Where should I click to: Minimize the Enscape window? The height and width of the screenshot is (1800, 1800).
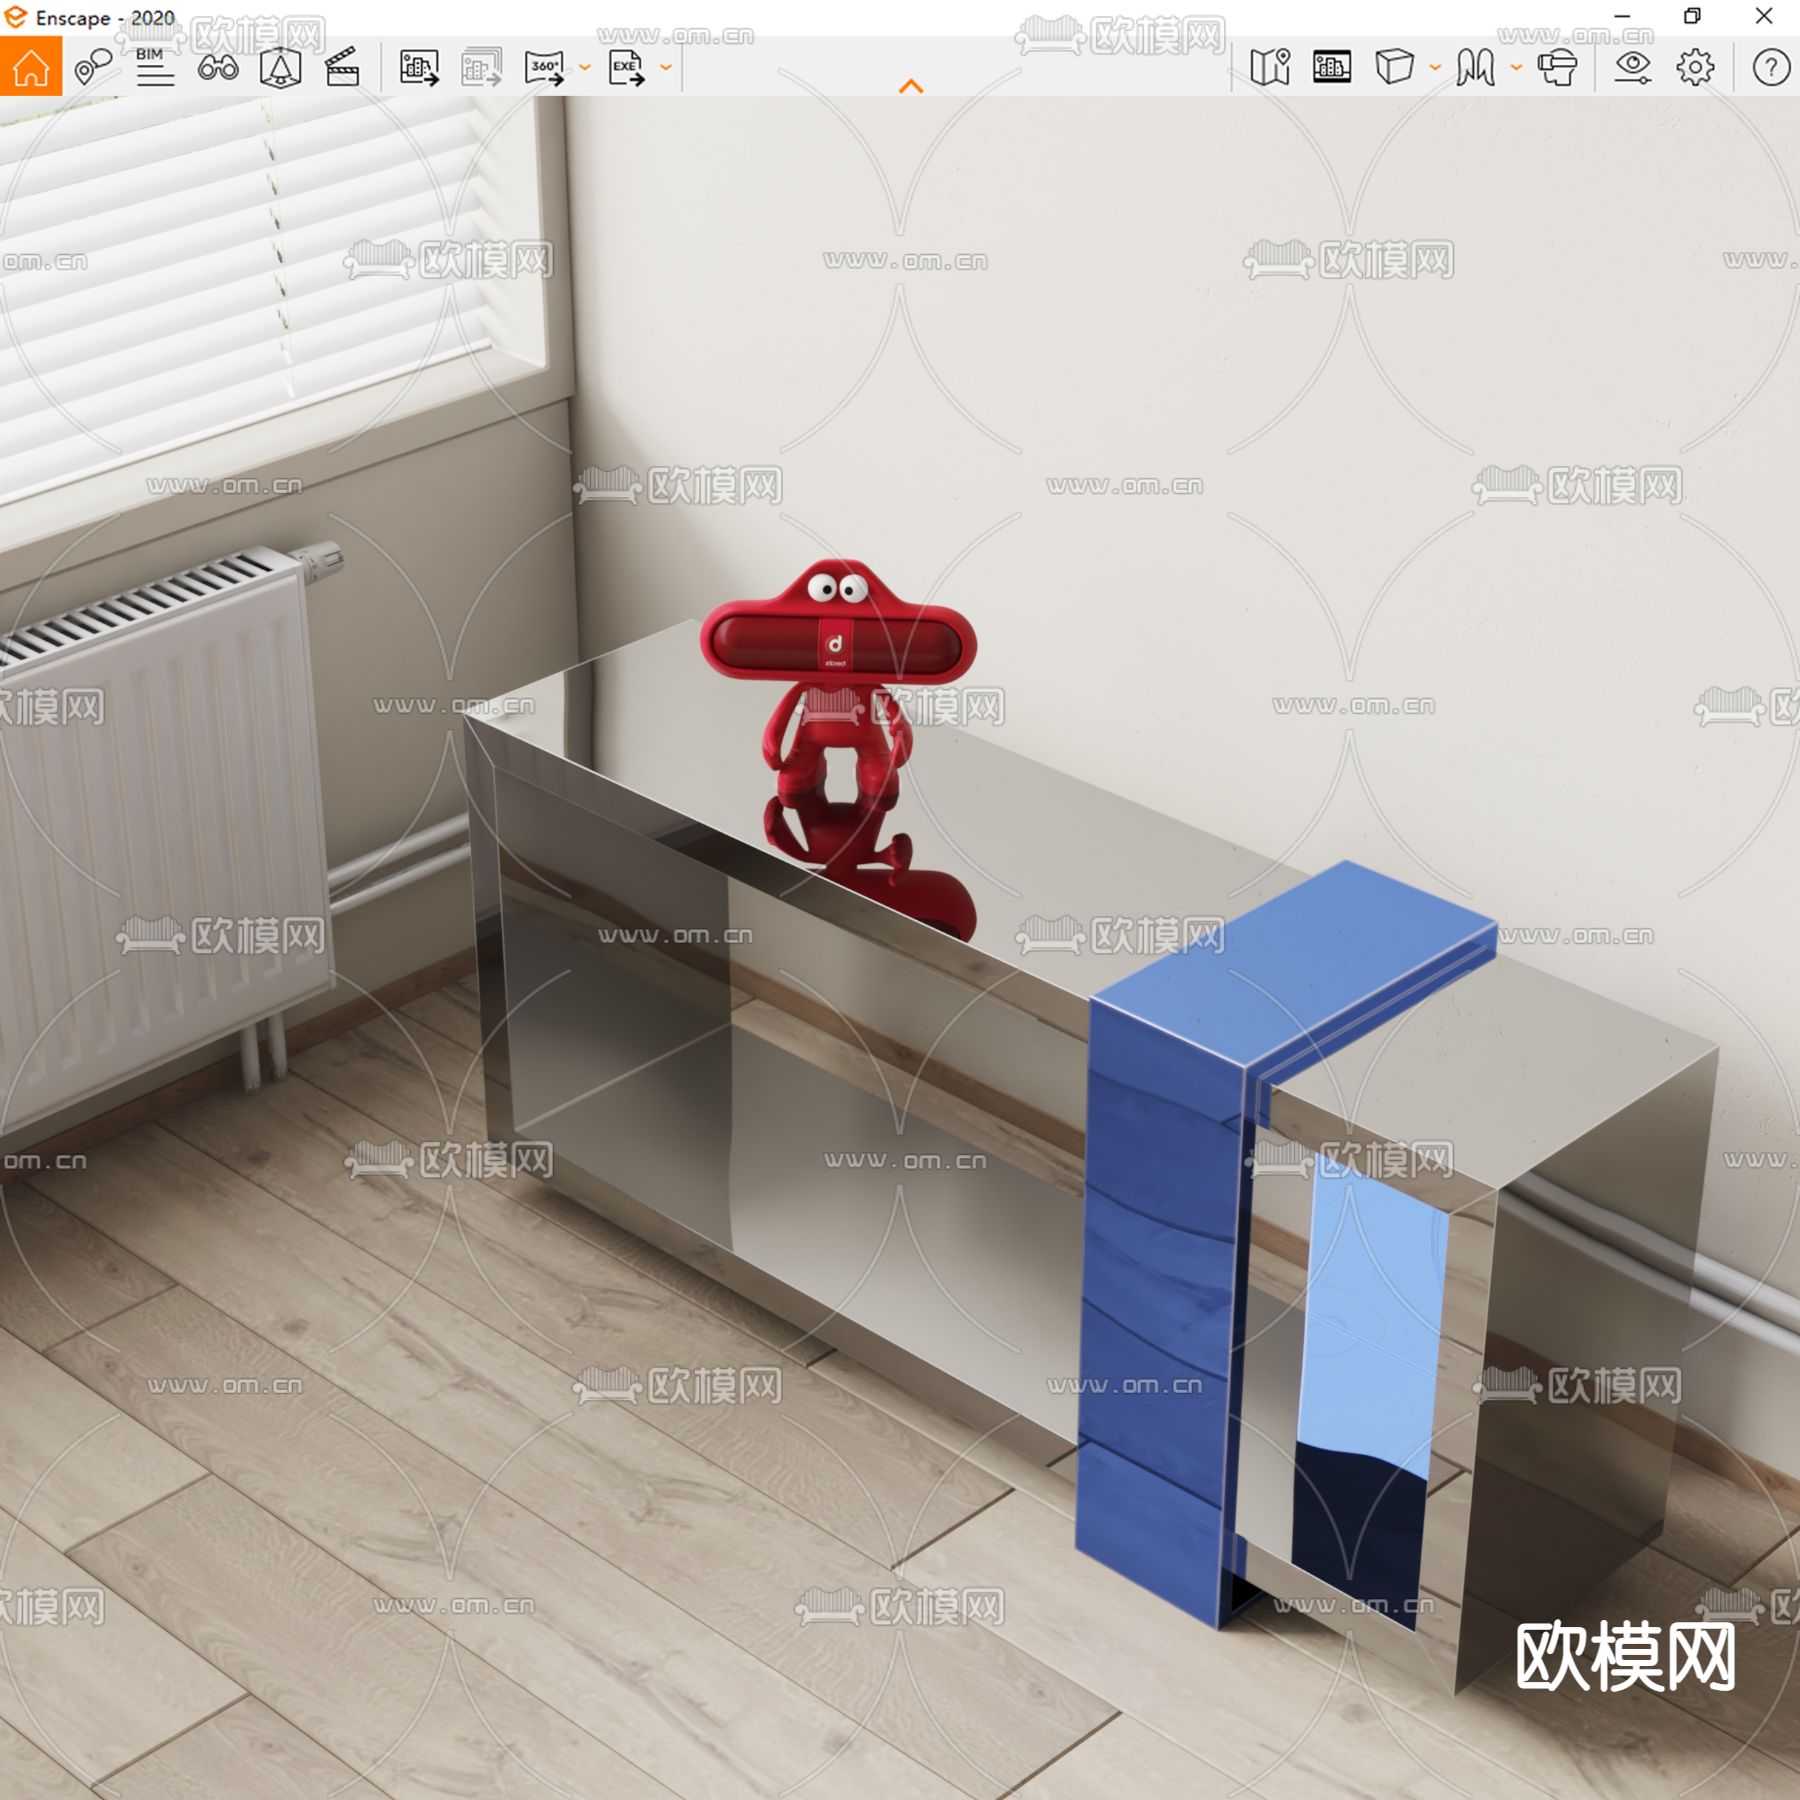1622,16
